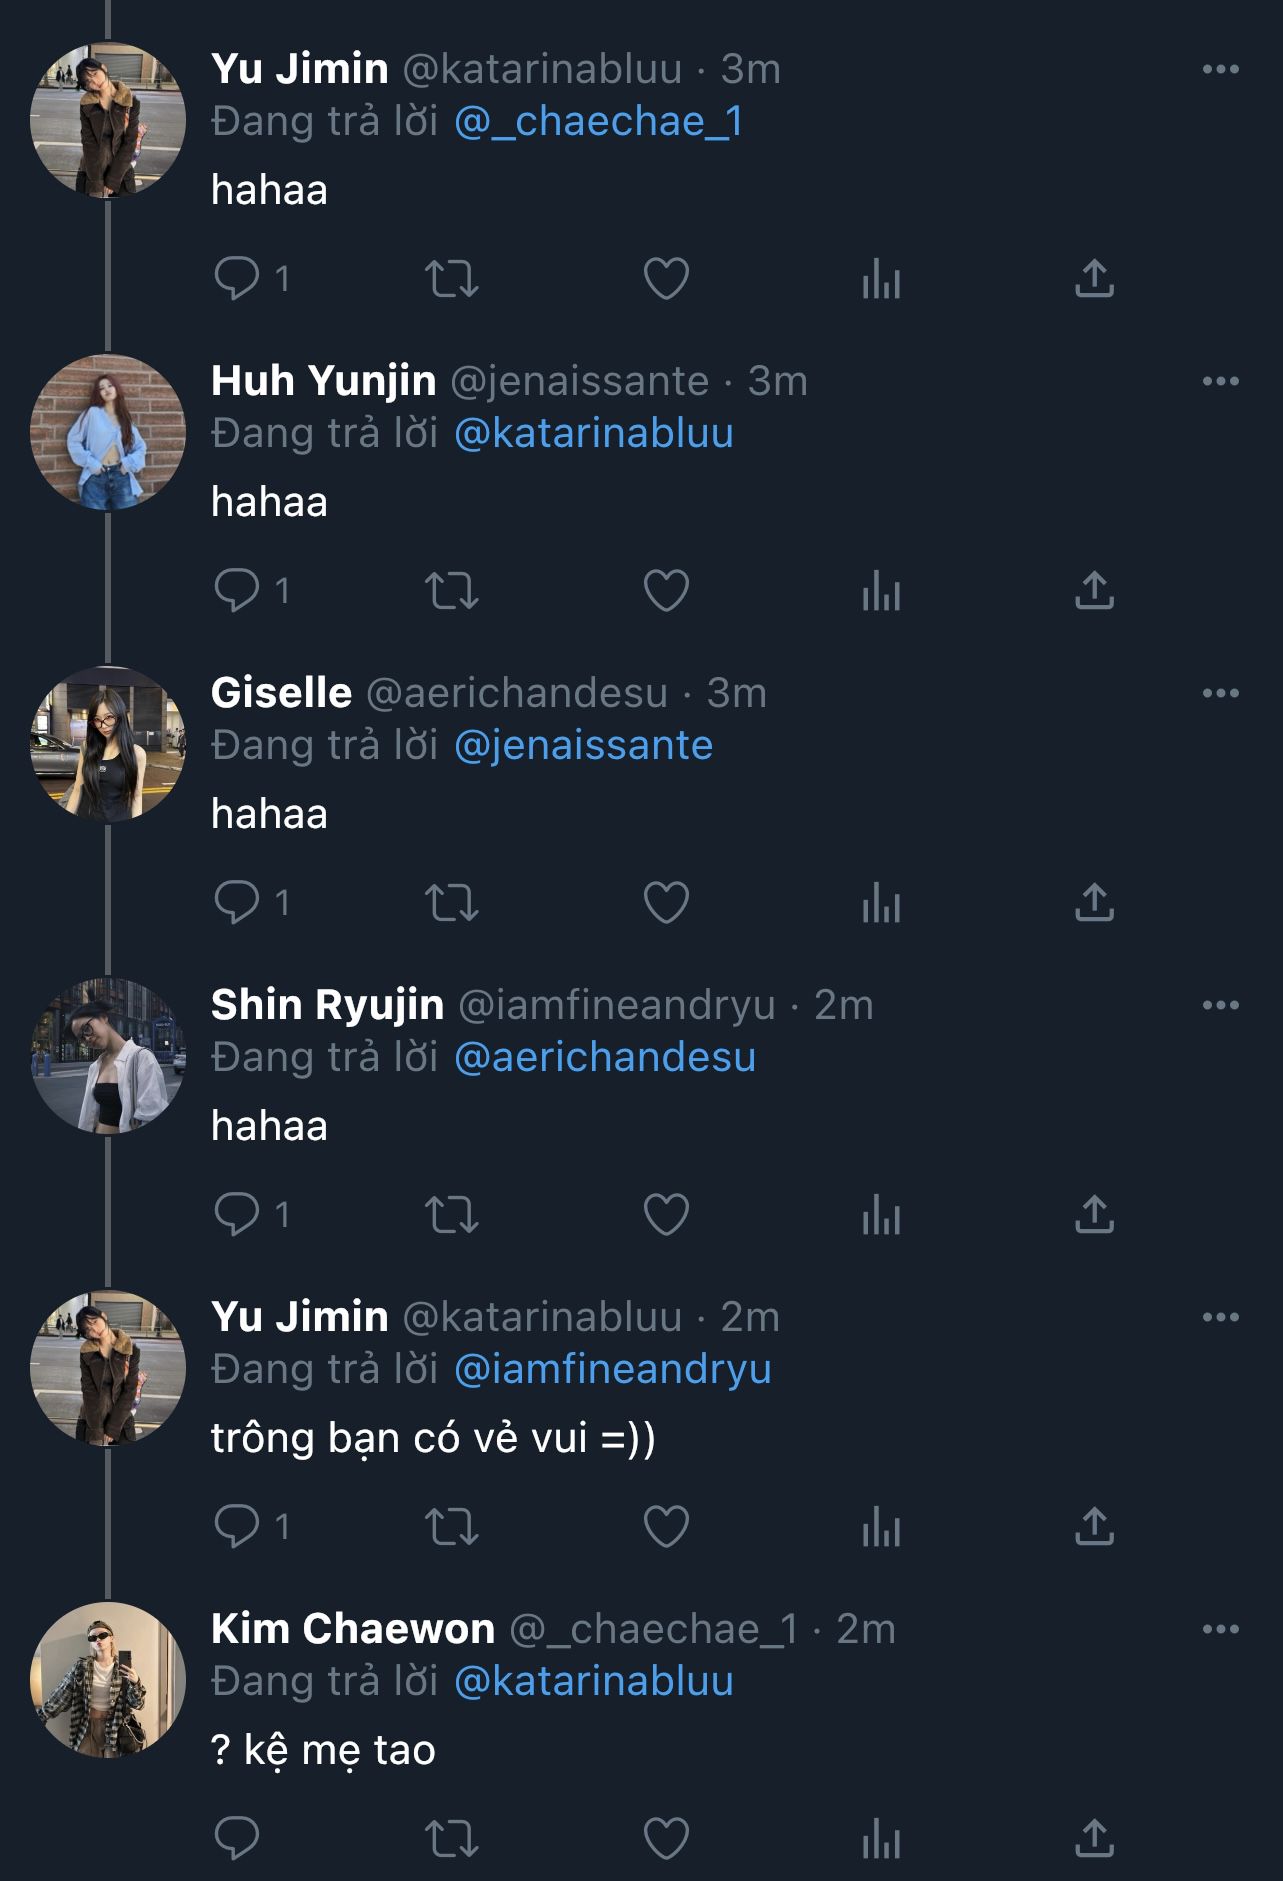Tap Giselle's avatar thumbnail
Image resolution: width=1283 pixels, height=1881 pixels.
(x=108, y=744)
